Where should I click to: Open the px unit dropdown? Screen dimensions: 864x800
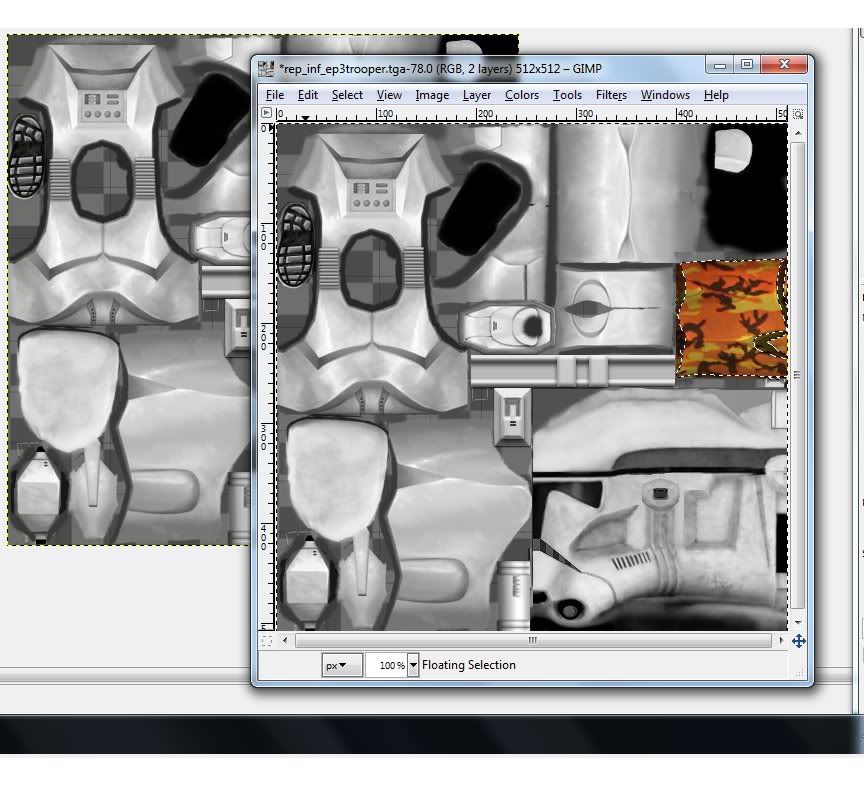(342, 665)
